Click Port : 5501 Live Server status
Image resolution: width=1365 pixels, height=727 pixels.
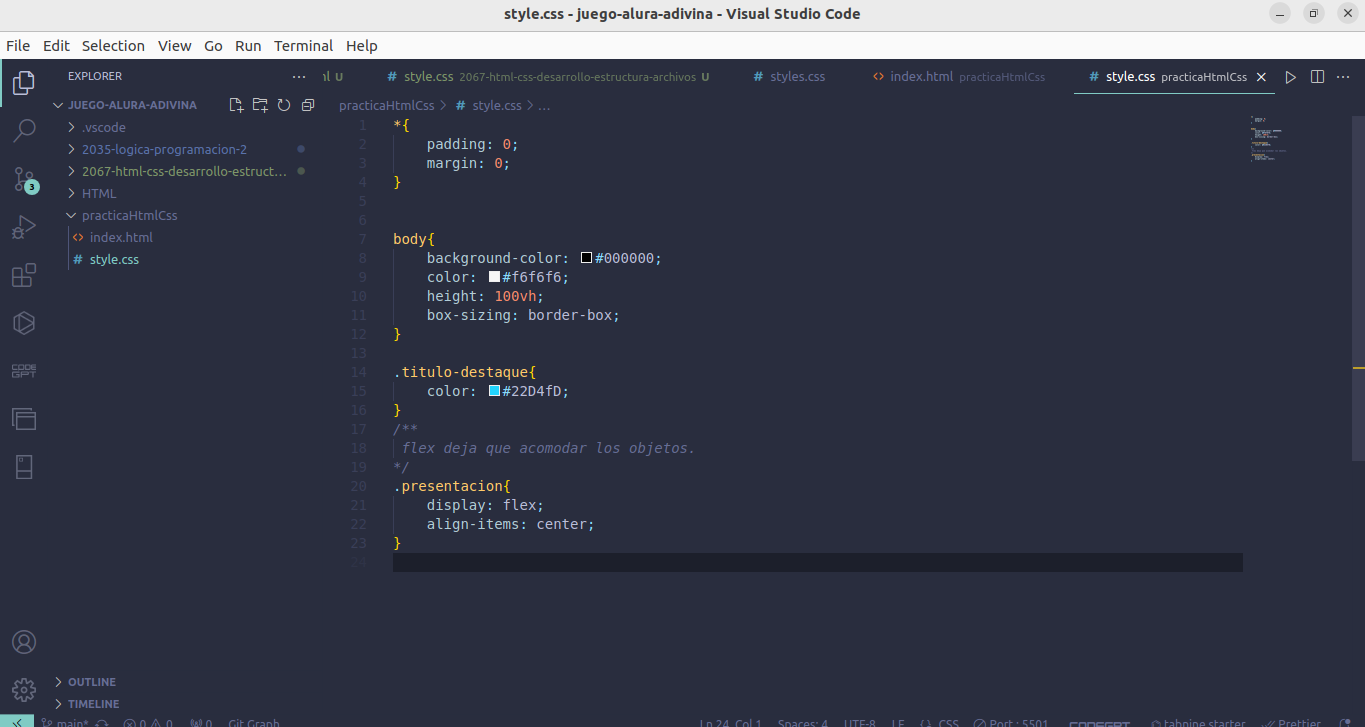1010,723
